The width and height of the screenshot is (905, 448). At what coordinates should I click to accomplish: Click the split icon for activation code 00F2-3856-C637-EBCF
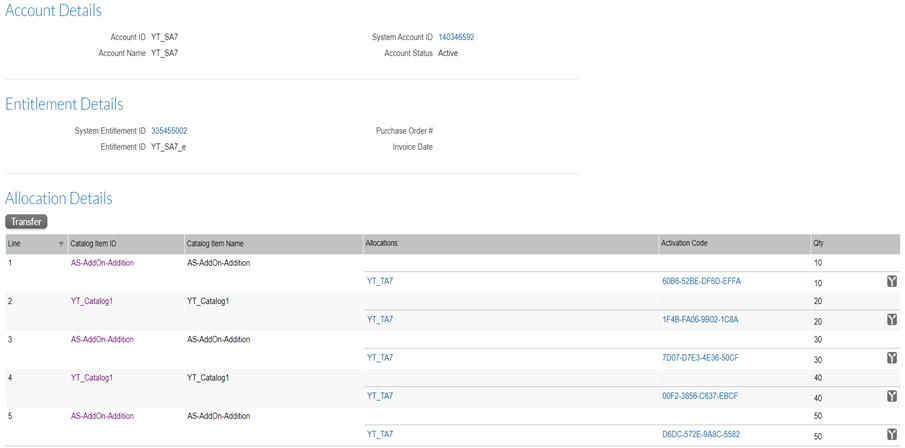click(x=892, y=396)
